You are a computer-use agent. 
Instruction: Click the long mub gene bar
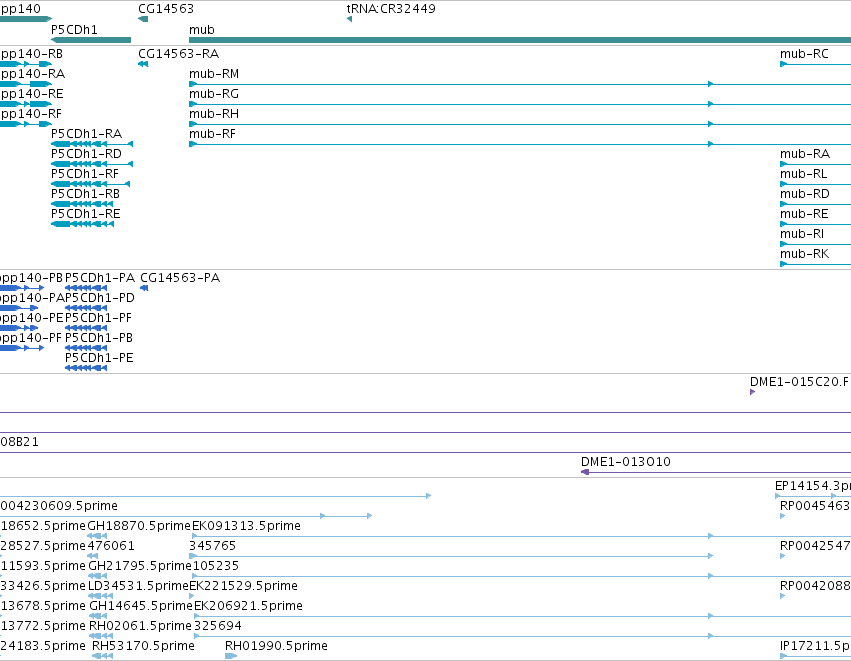(x=520, y=40)
